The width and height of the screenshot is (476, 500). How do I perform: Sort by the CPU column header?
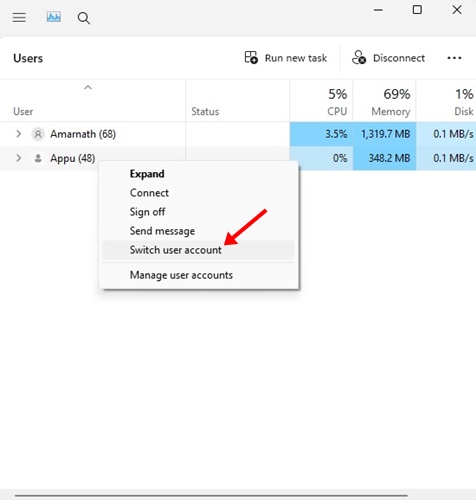click(321, 101)
